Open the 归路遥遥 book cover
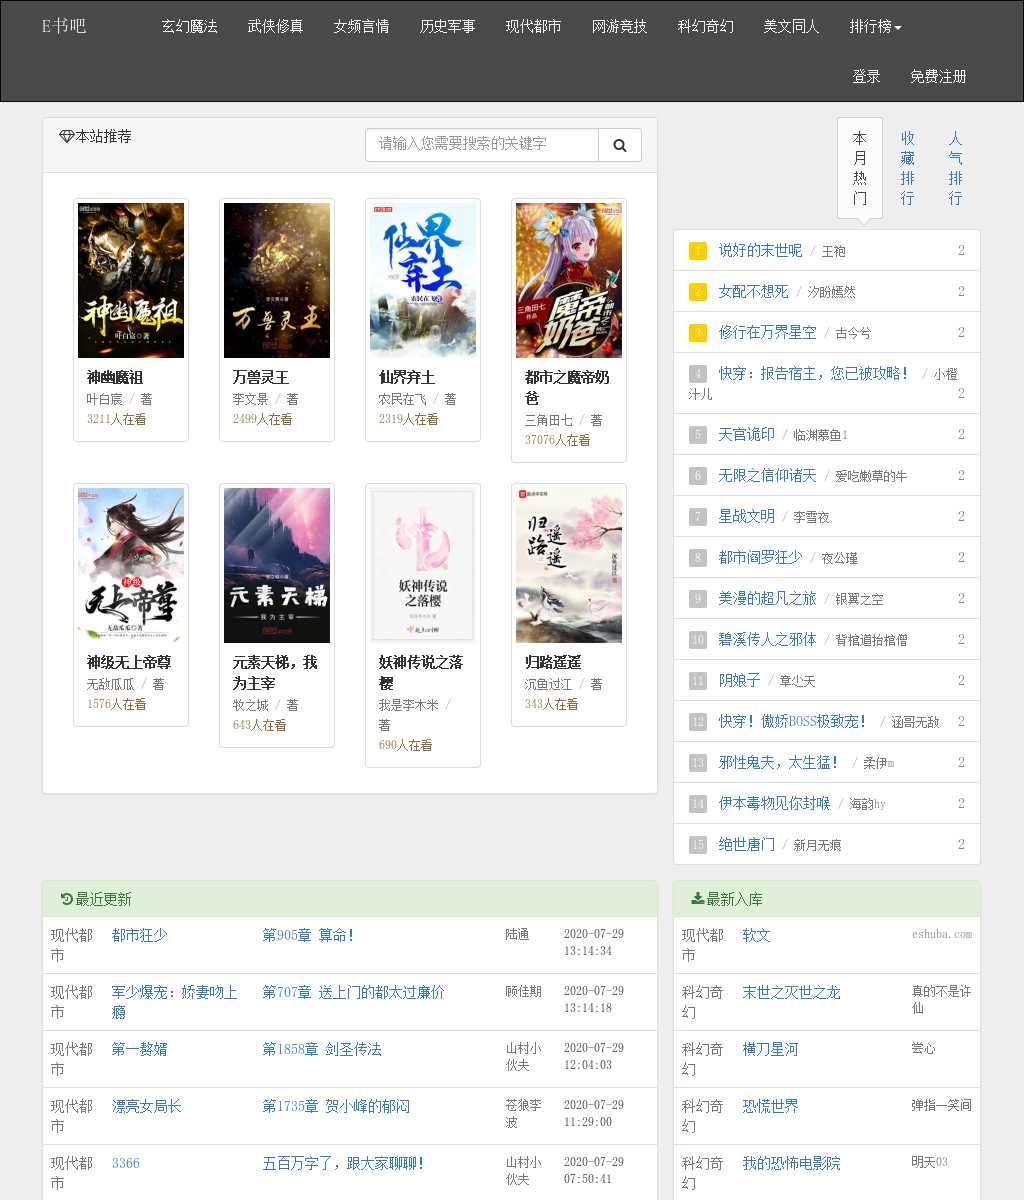Image resolution: width=1024 pixels, height=1200 pixels. click(x=569, y=566)
